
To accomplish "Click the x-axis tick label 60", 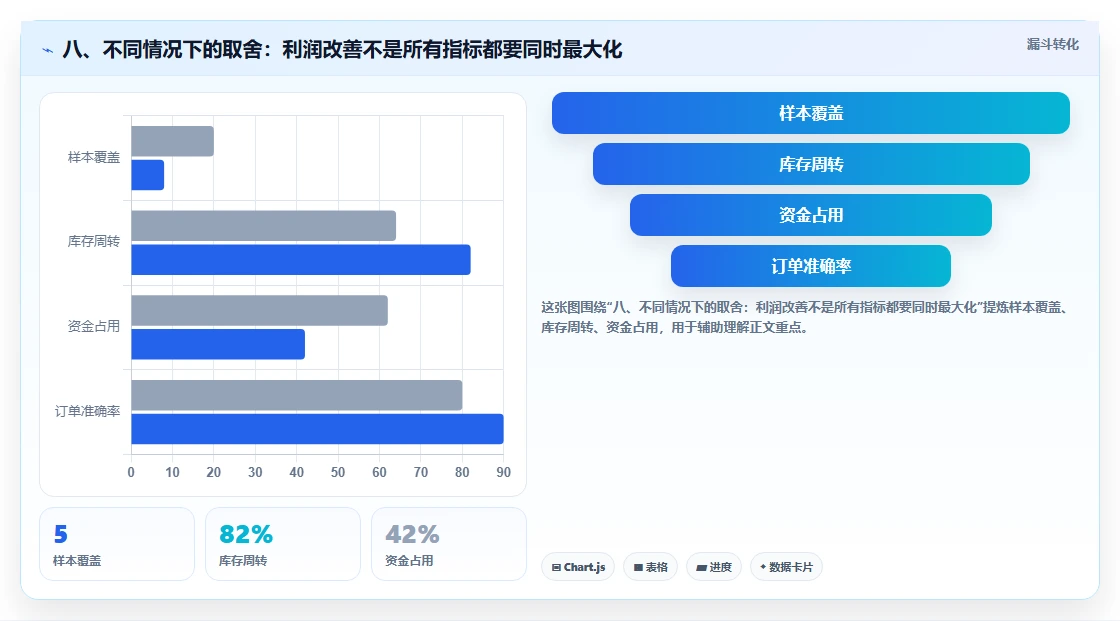I will [x=379, y=472].
